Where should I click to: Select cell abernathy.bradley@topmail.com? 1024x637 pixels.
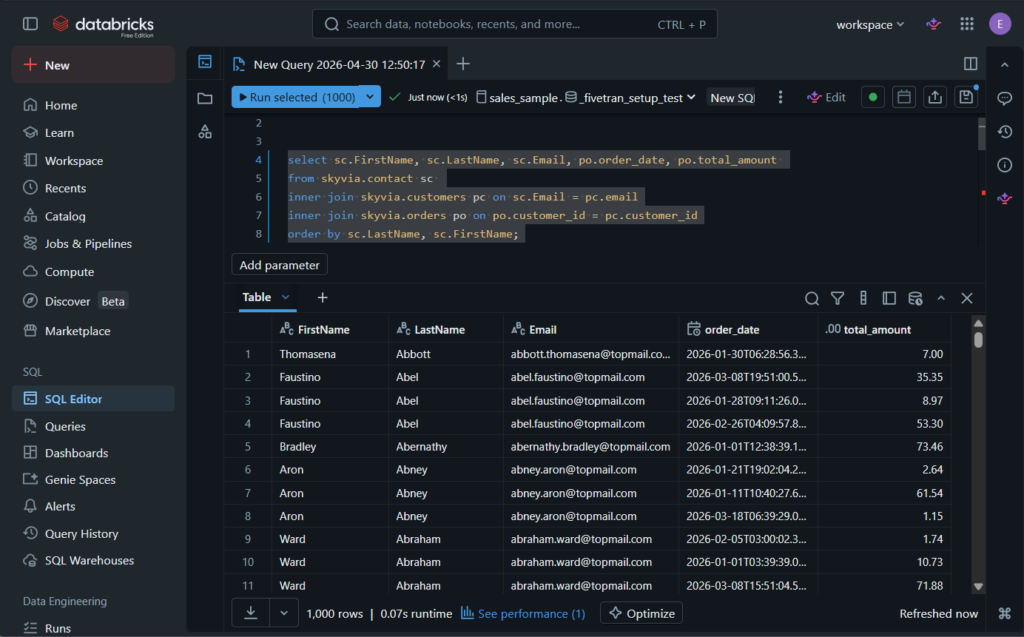(x=590, y=447)
